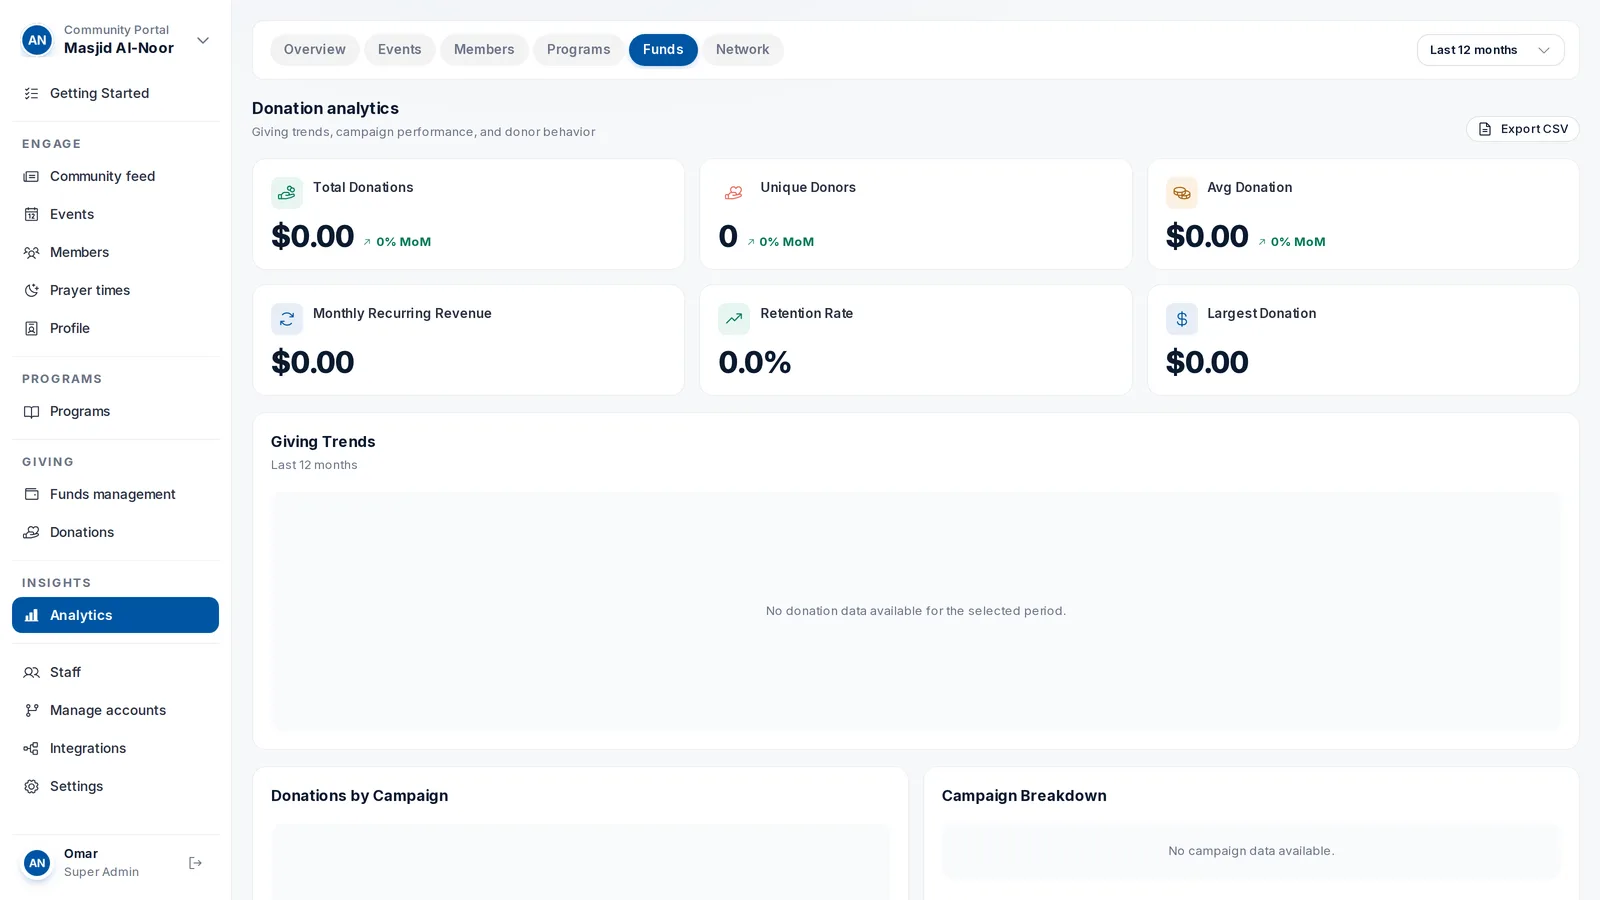This screenshot has width=1600, height=900.
Task: Click the Donations by Campaign heading
Action: 359,796
